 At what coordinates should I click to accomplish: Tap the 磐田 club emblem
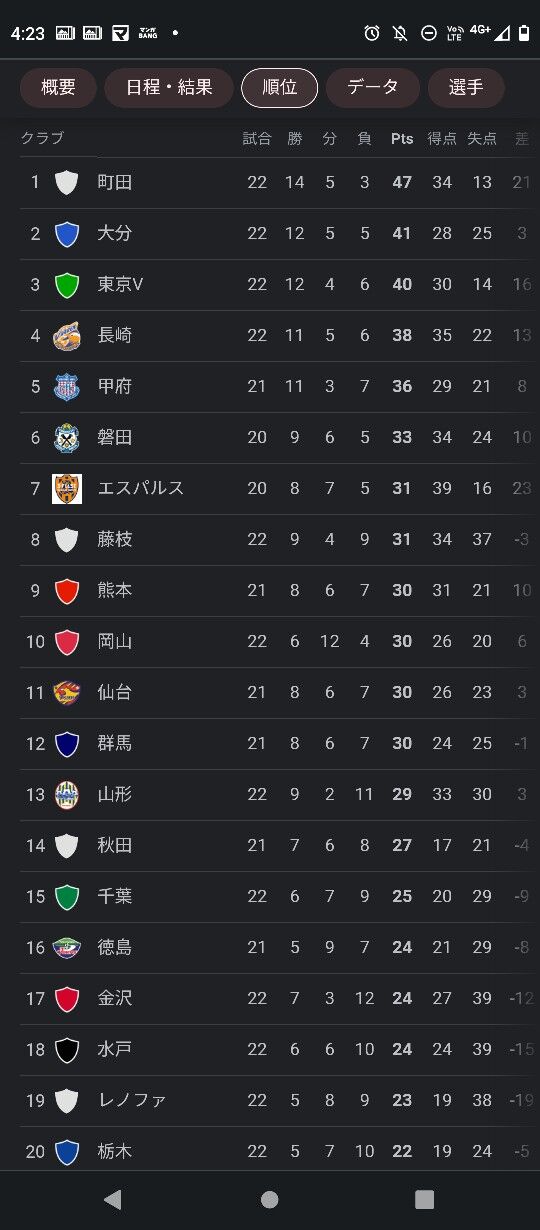point(67,437)
